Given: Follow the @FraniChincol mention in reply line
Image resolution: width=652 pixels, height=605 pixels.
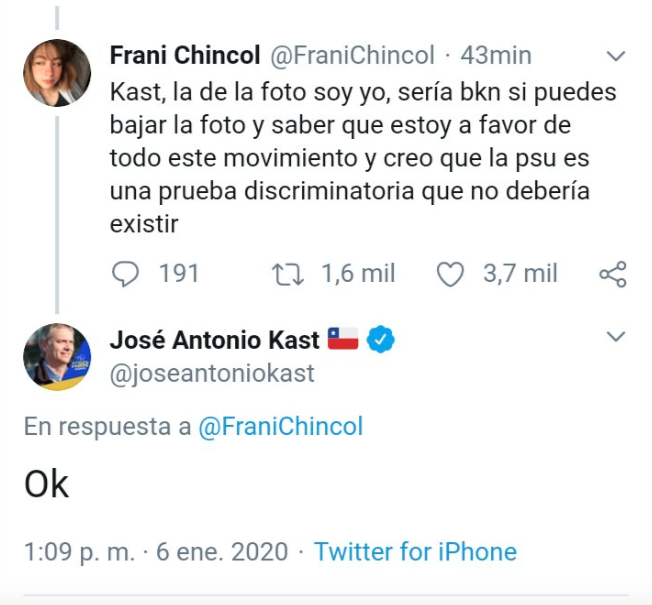Looking at the screenshot, I should 281,427.
